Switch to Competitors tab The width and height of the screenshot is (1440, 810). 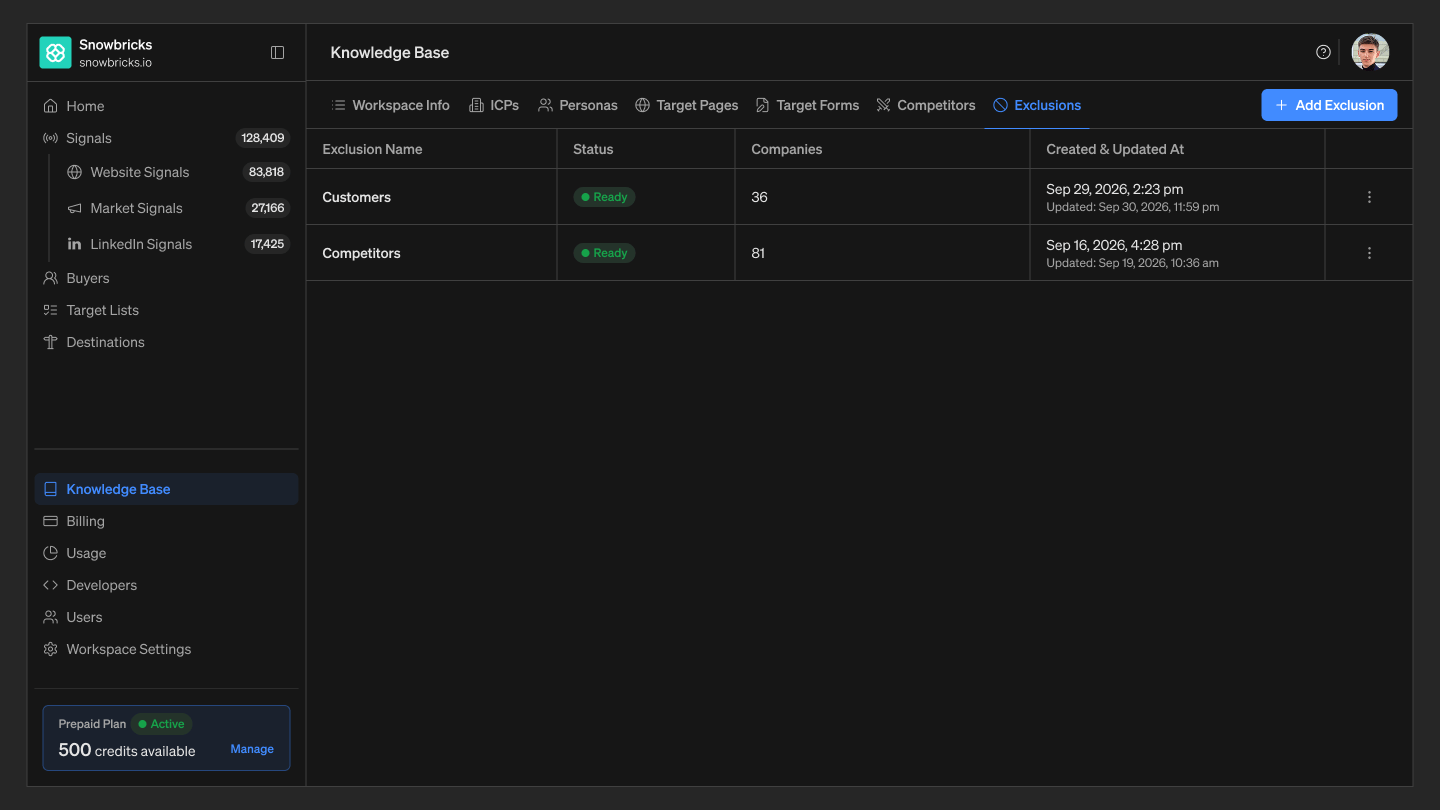click(x=926, y=105)
